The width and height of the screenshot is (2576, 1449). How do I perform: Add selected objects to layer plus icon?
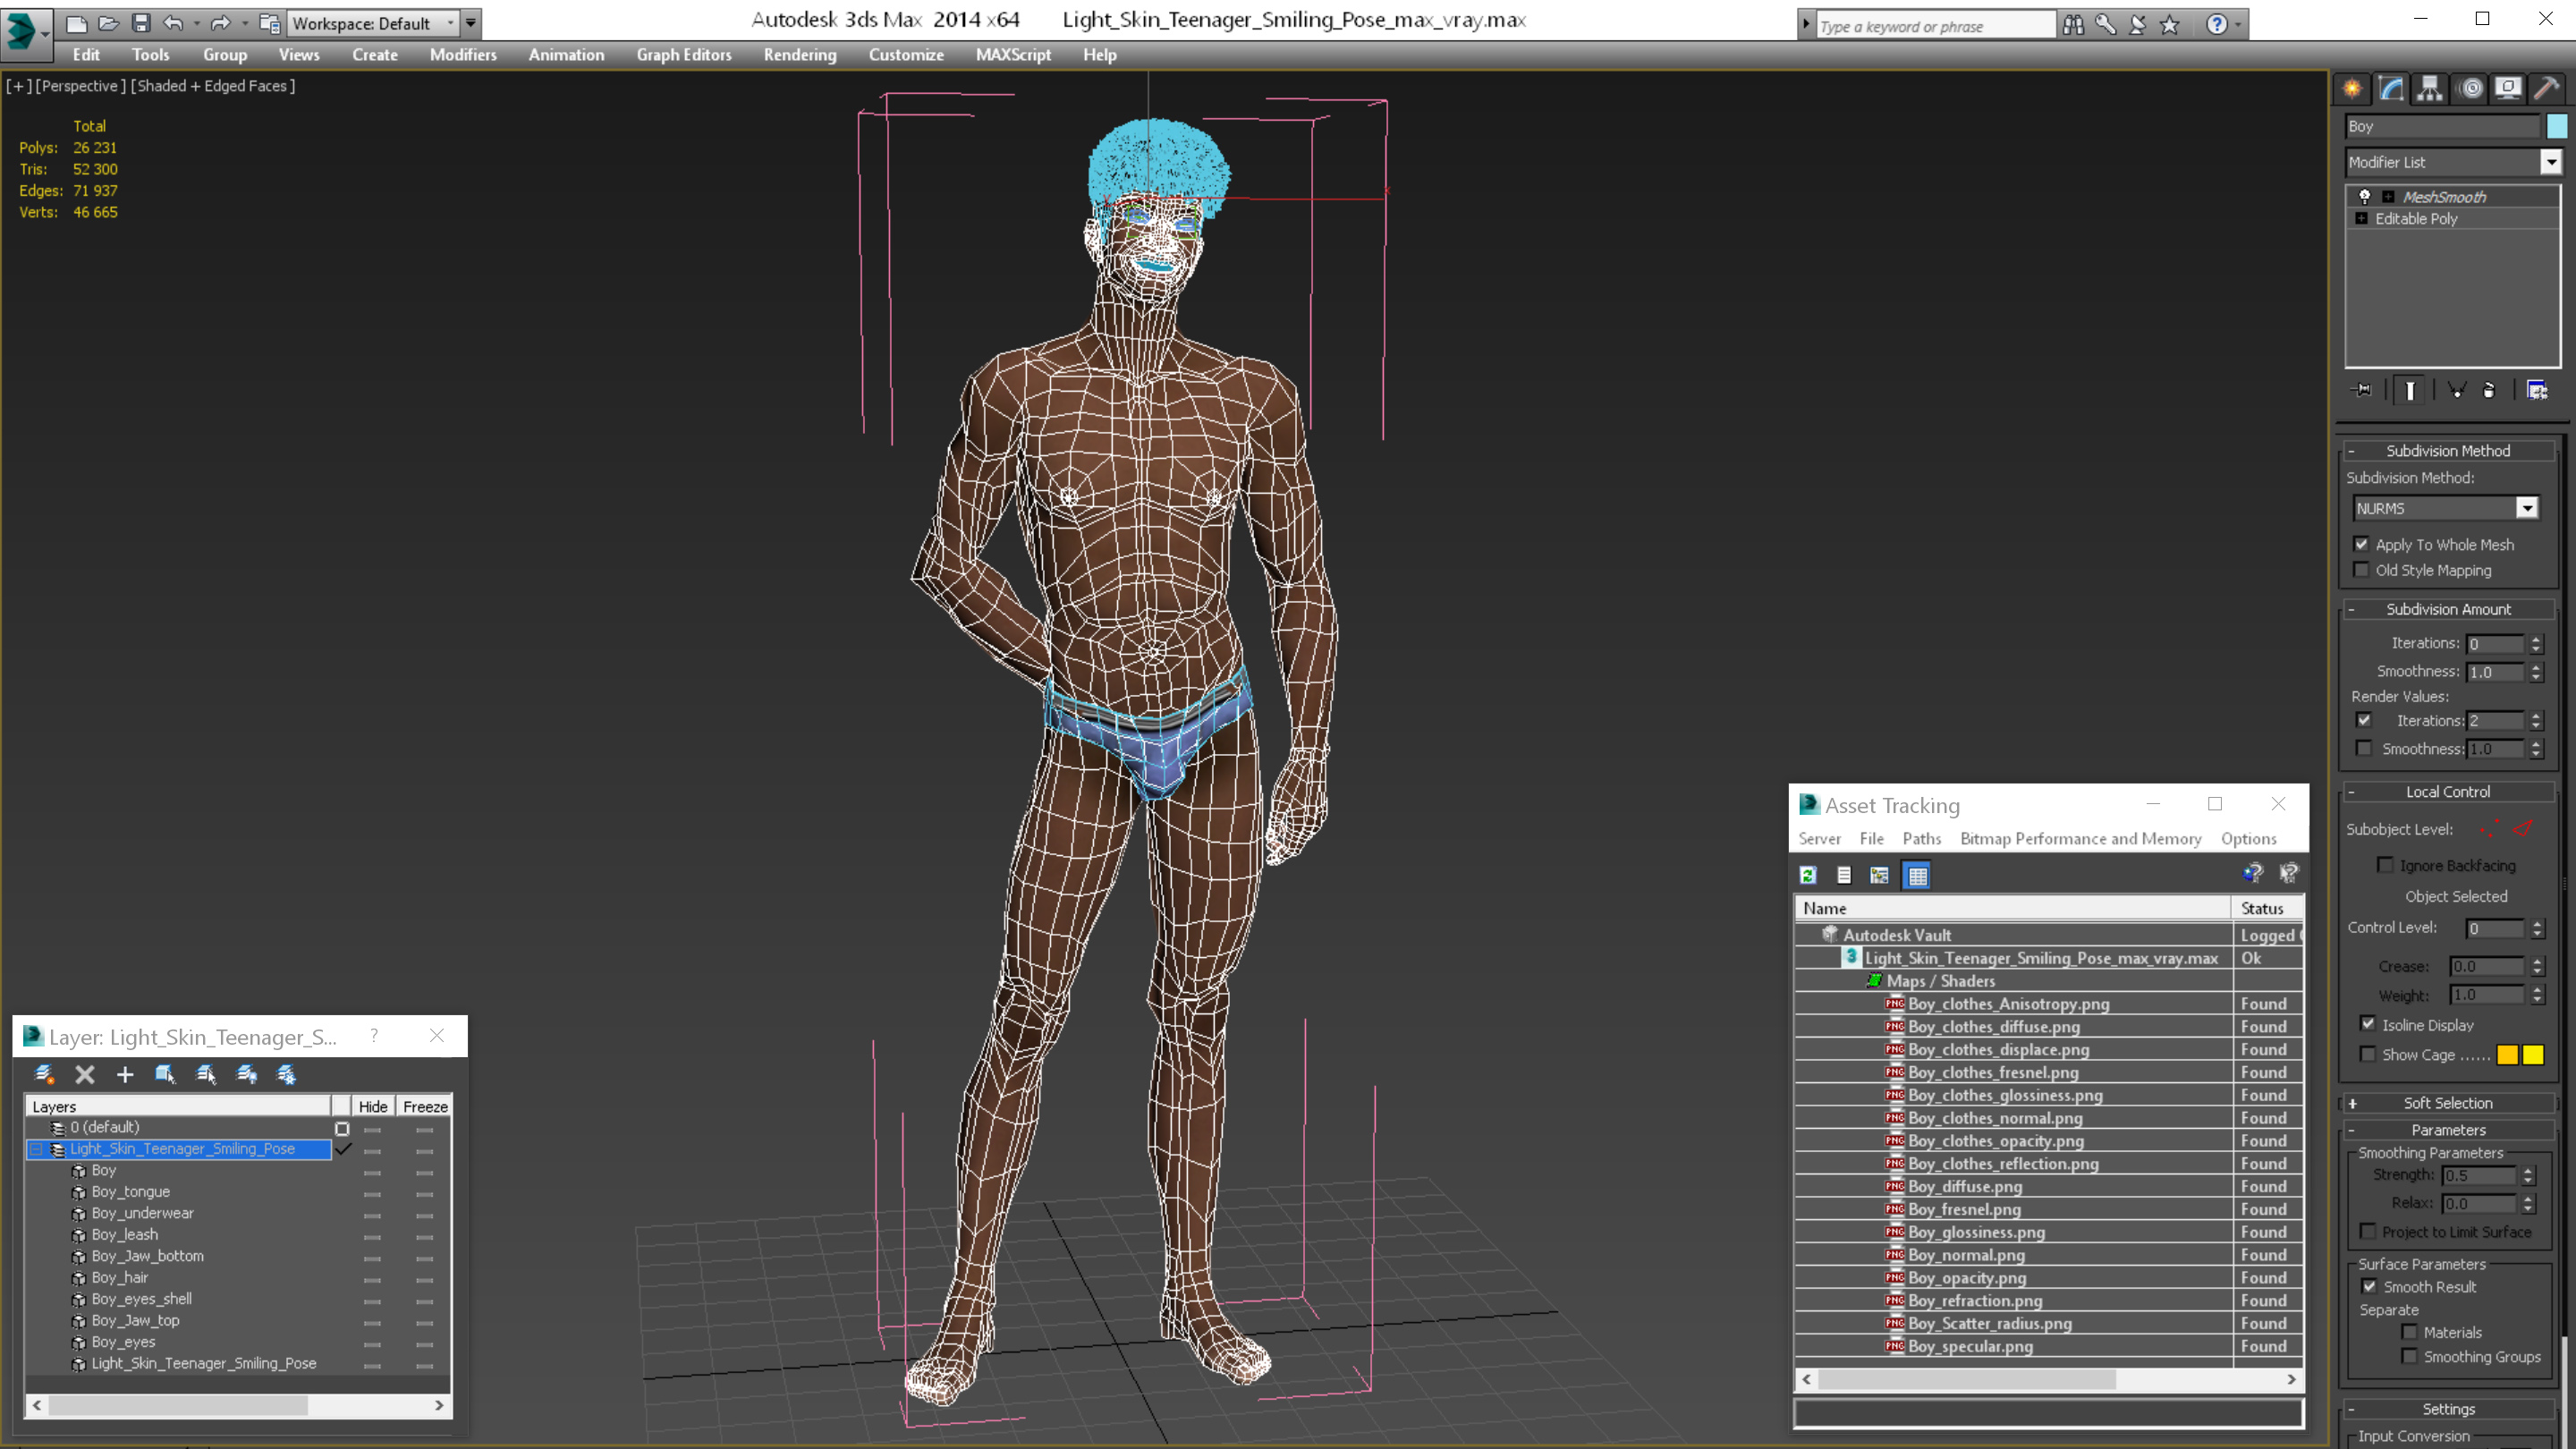click(125, 1074)
